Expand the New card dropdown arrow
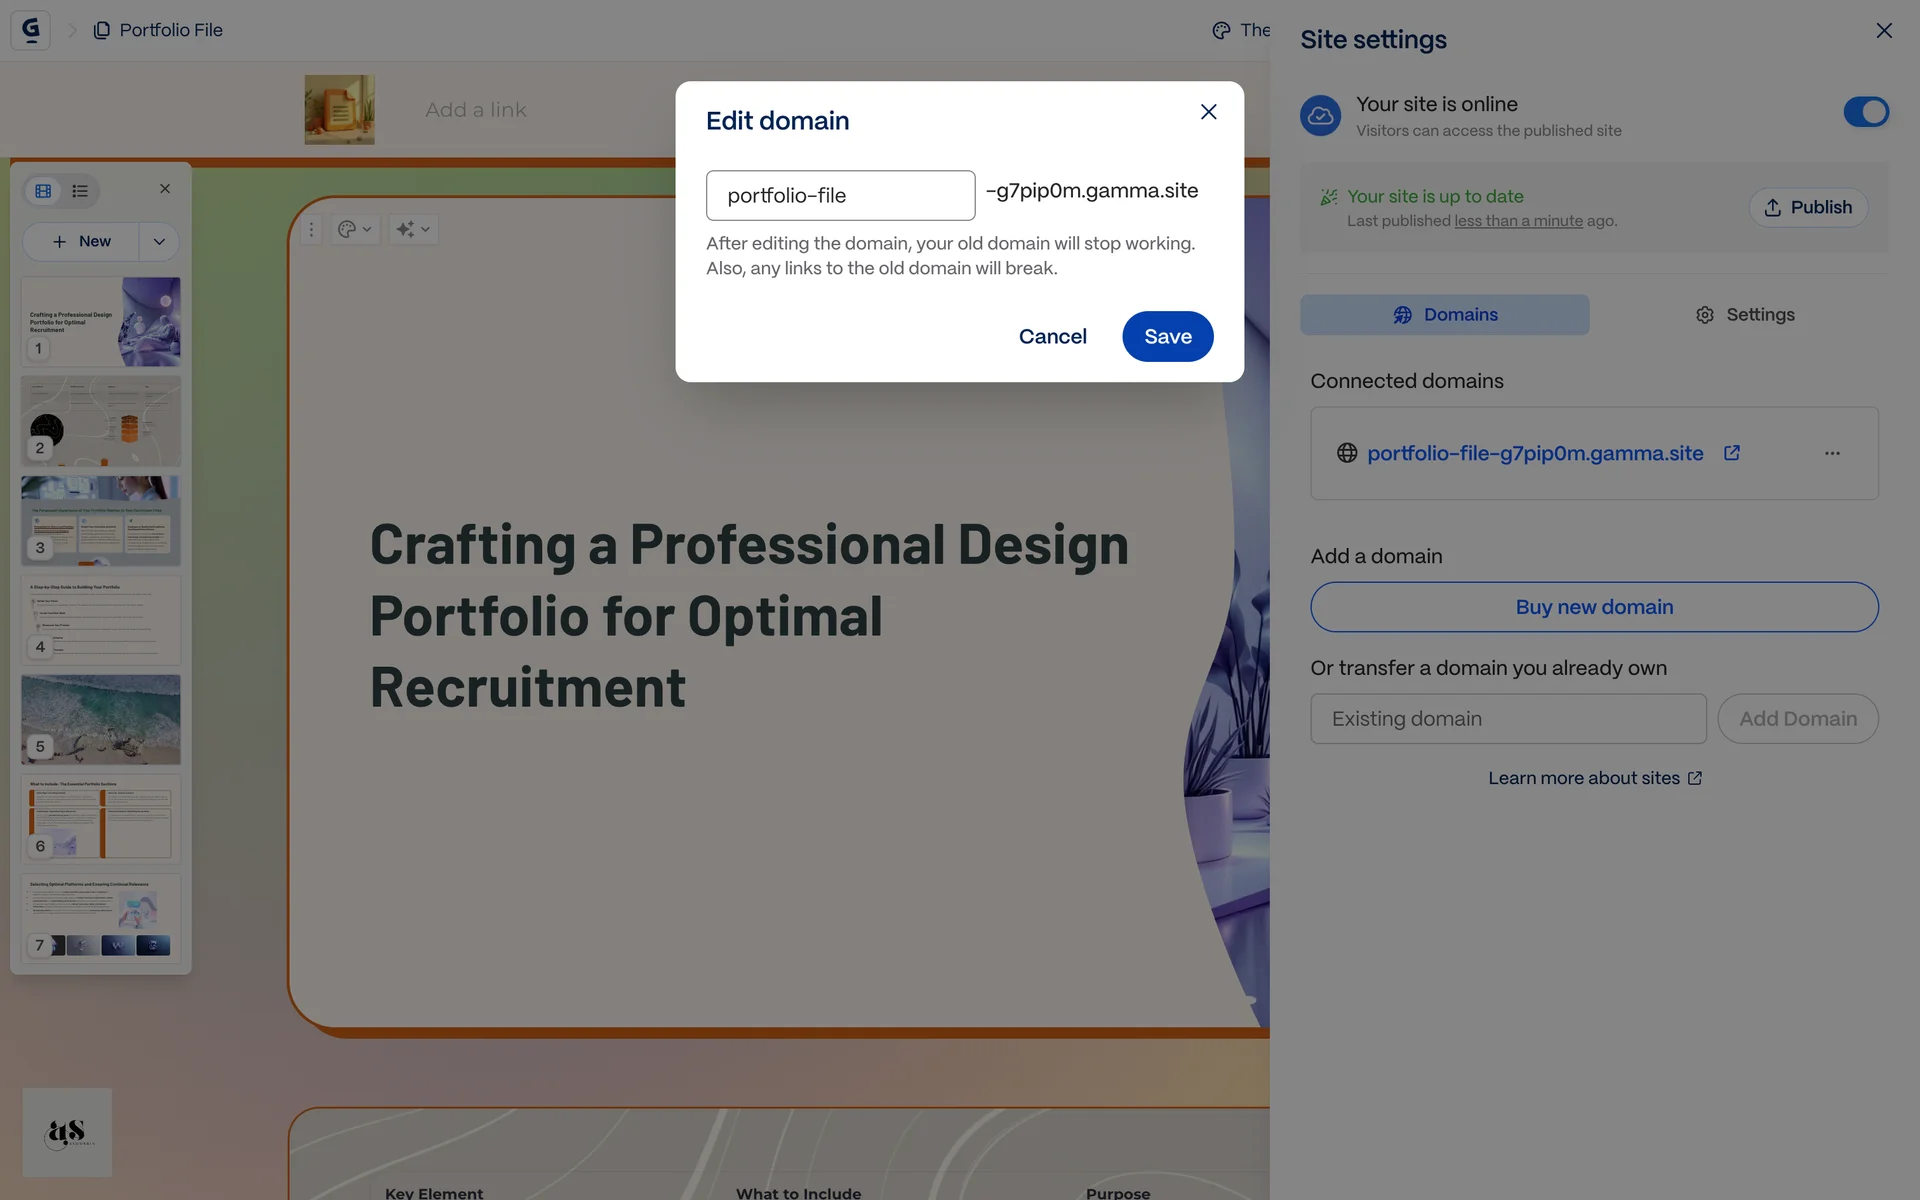 [x=159, y=242]
